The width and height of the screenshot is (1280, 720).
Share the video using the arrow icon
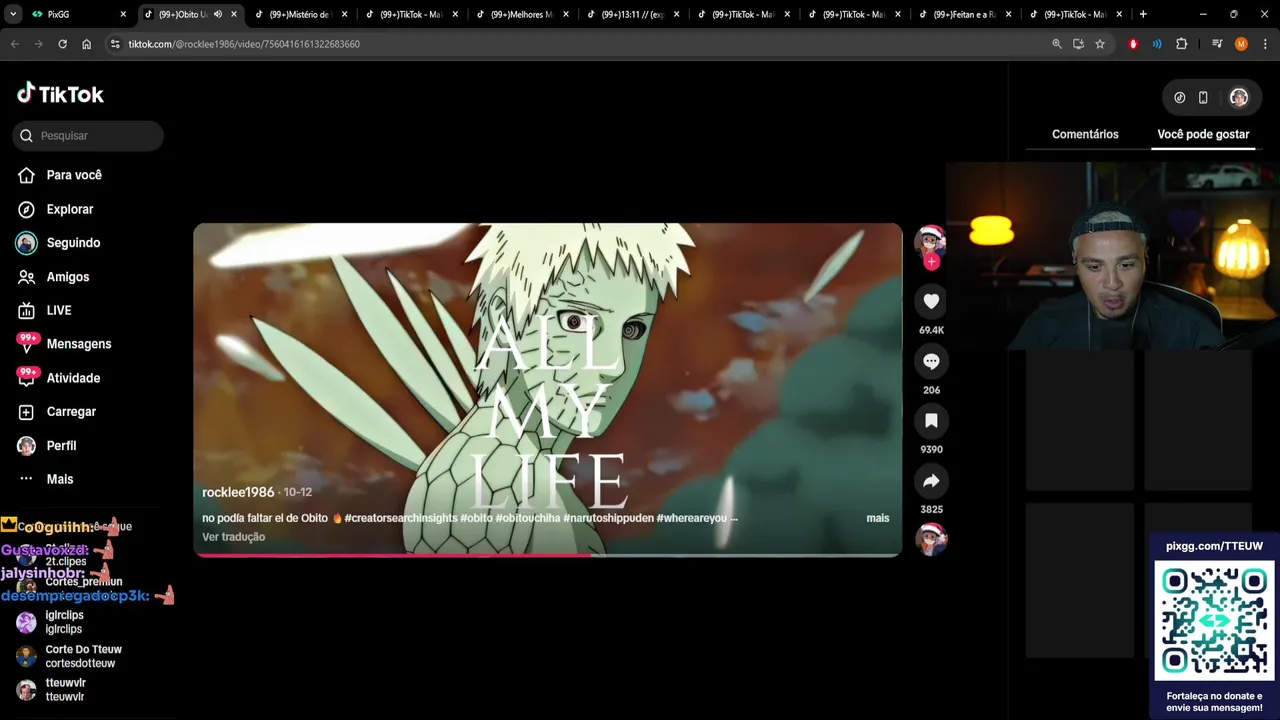931,481
